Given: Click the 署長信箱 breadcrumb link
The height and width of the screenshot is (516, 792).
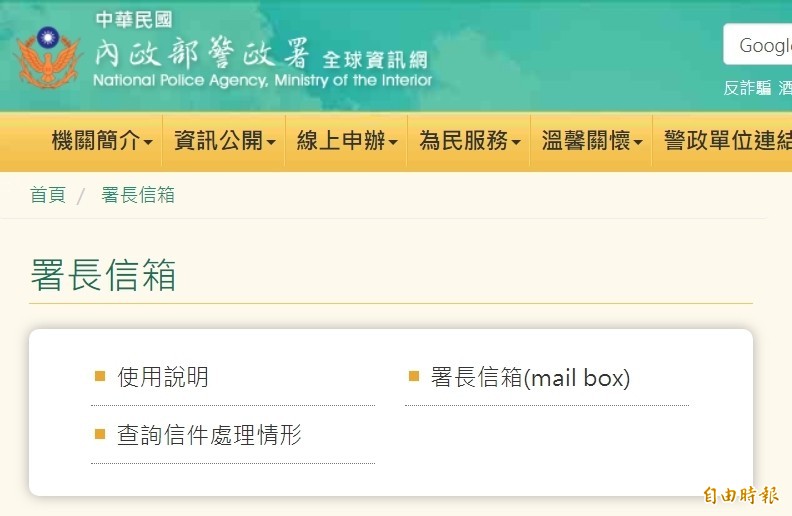Looking at the screenshot, I should [x=138, y=195].
